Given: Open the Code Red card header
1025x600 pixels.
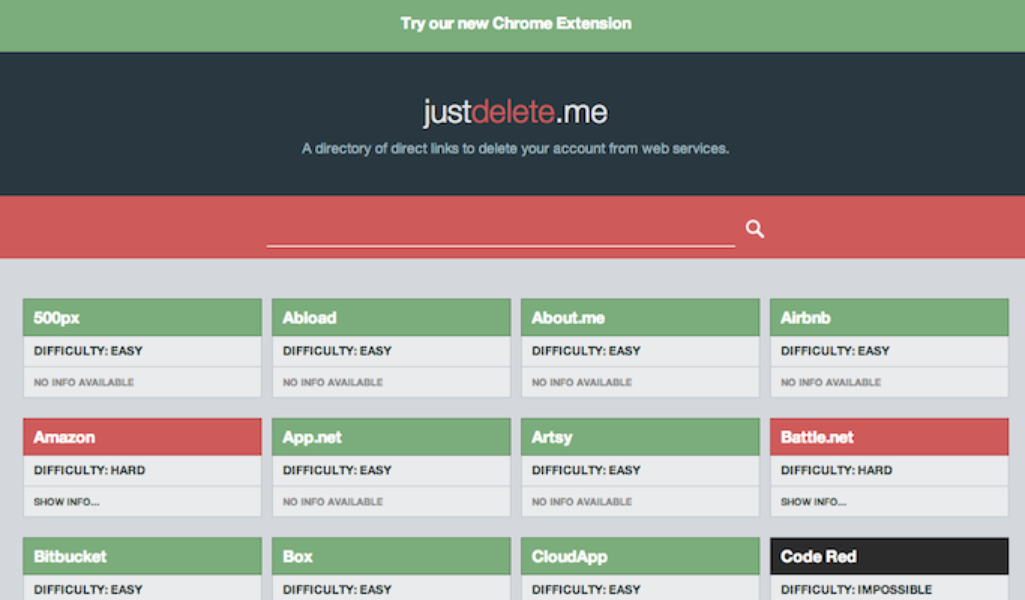Looking at the screenshot, I should point(889,556).
